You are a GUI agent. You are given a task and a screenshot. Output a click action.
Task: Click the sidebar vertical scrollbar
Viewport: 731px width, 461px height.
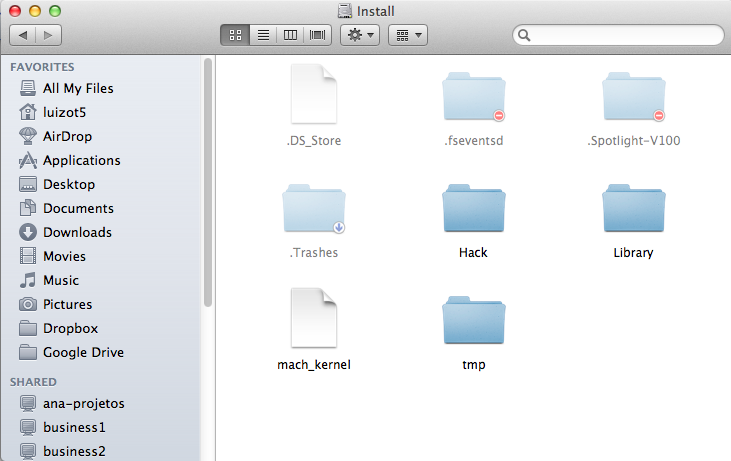[x=208, y=182]
